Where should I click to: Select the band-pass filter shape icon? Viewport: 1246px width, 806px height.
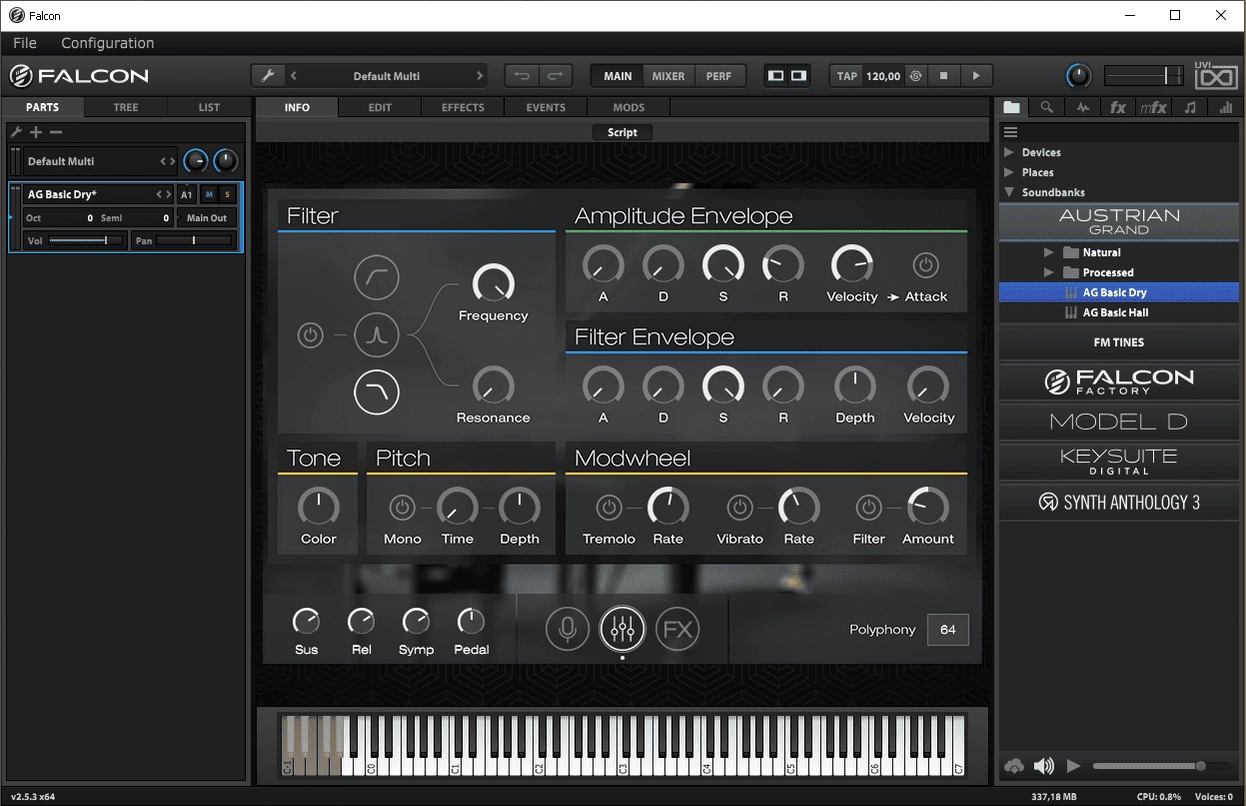376,336
